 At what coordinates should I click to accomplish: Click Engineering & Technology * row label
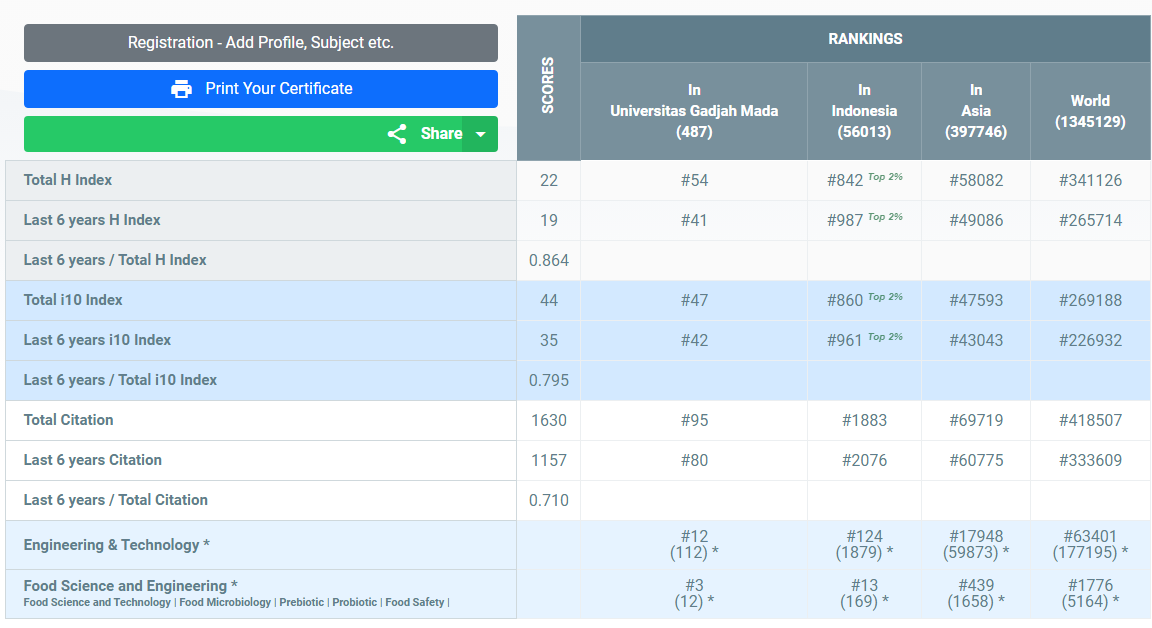tap(117, 545)
